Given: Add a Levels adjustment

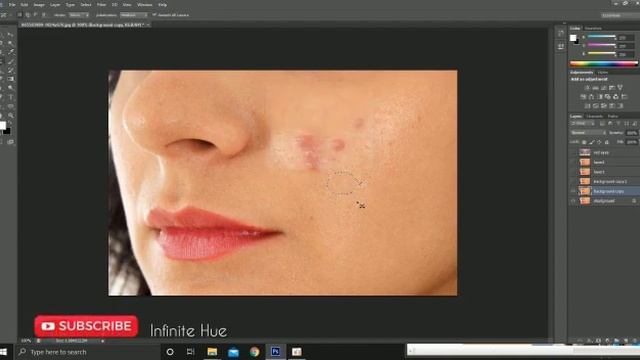Looking at the screenshot, I should (596, 87).
